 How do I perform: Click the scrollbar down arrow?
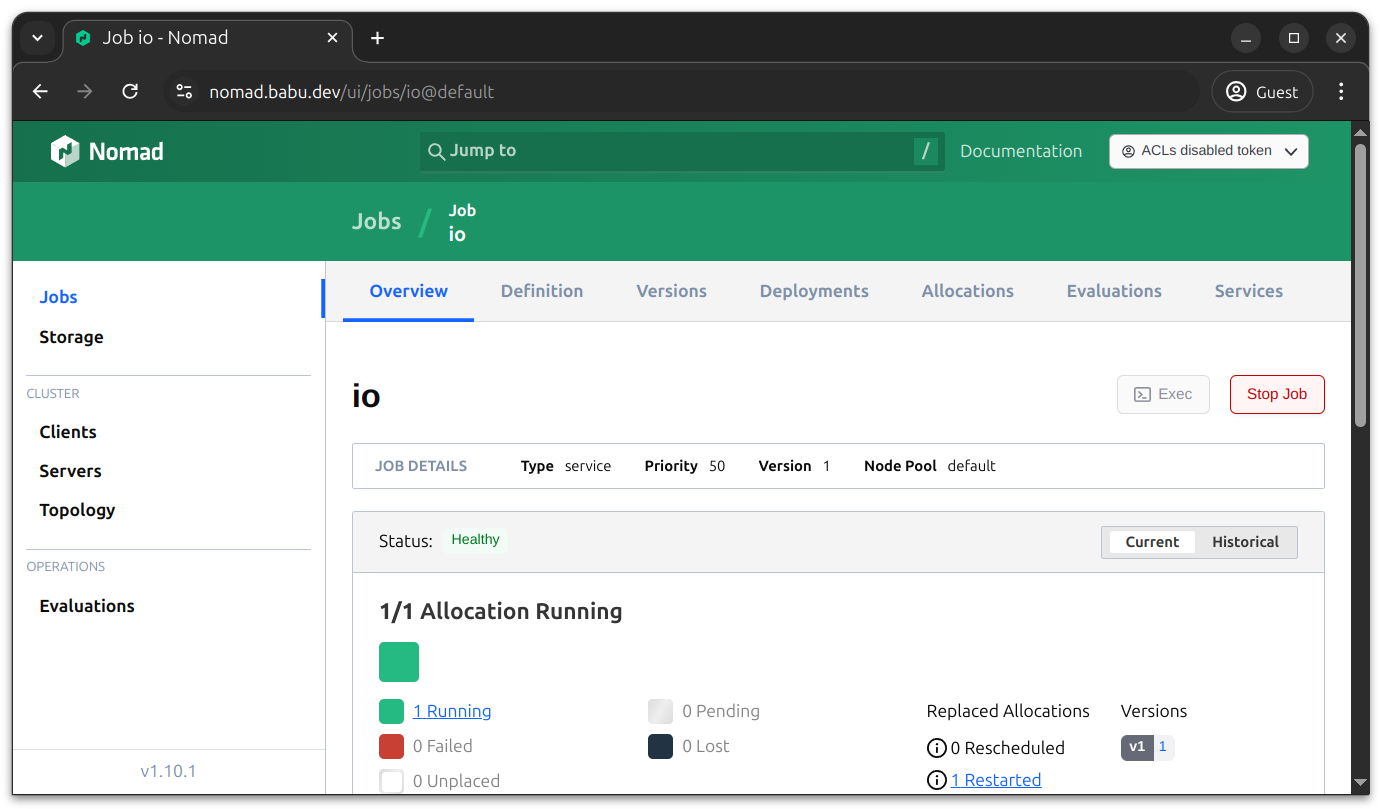point(1360,783)
